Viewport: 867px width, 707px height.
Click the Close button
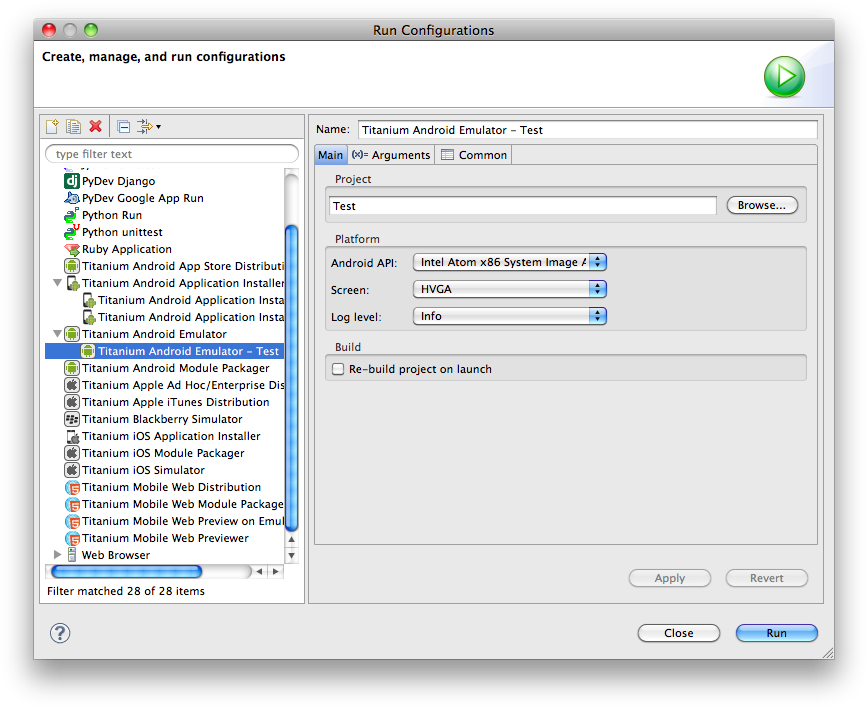pos(678,633)
